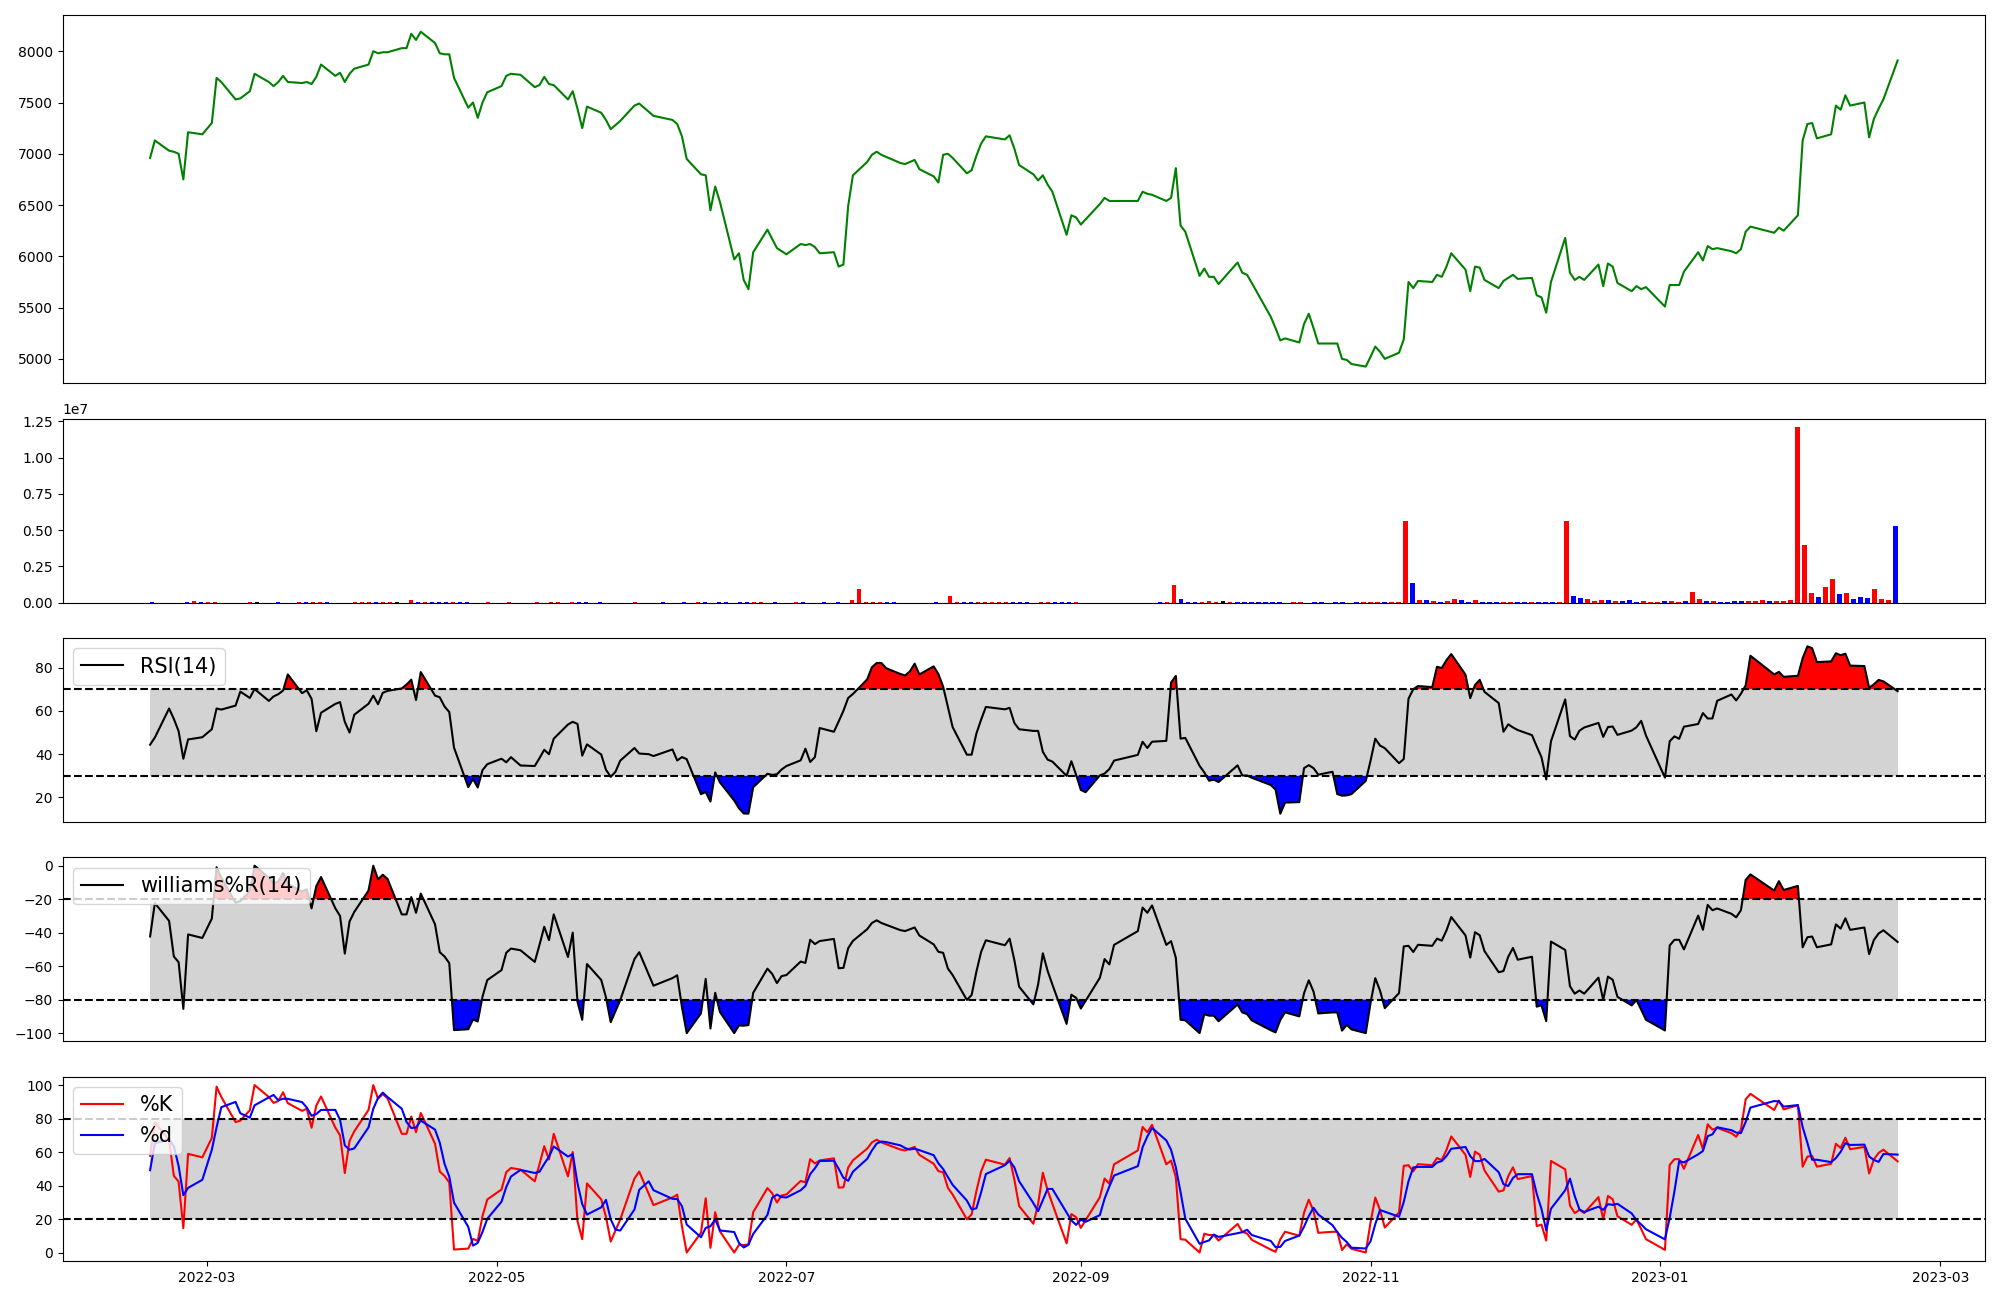Click the %d legend entry
The image size is (2000, 1300).
coord(156,1135)
